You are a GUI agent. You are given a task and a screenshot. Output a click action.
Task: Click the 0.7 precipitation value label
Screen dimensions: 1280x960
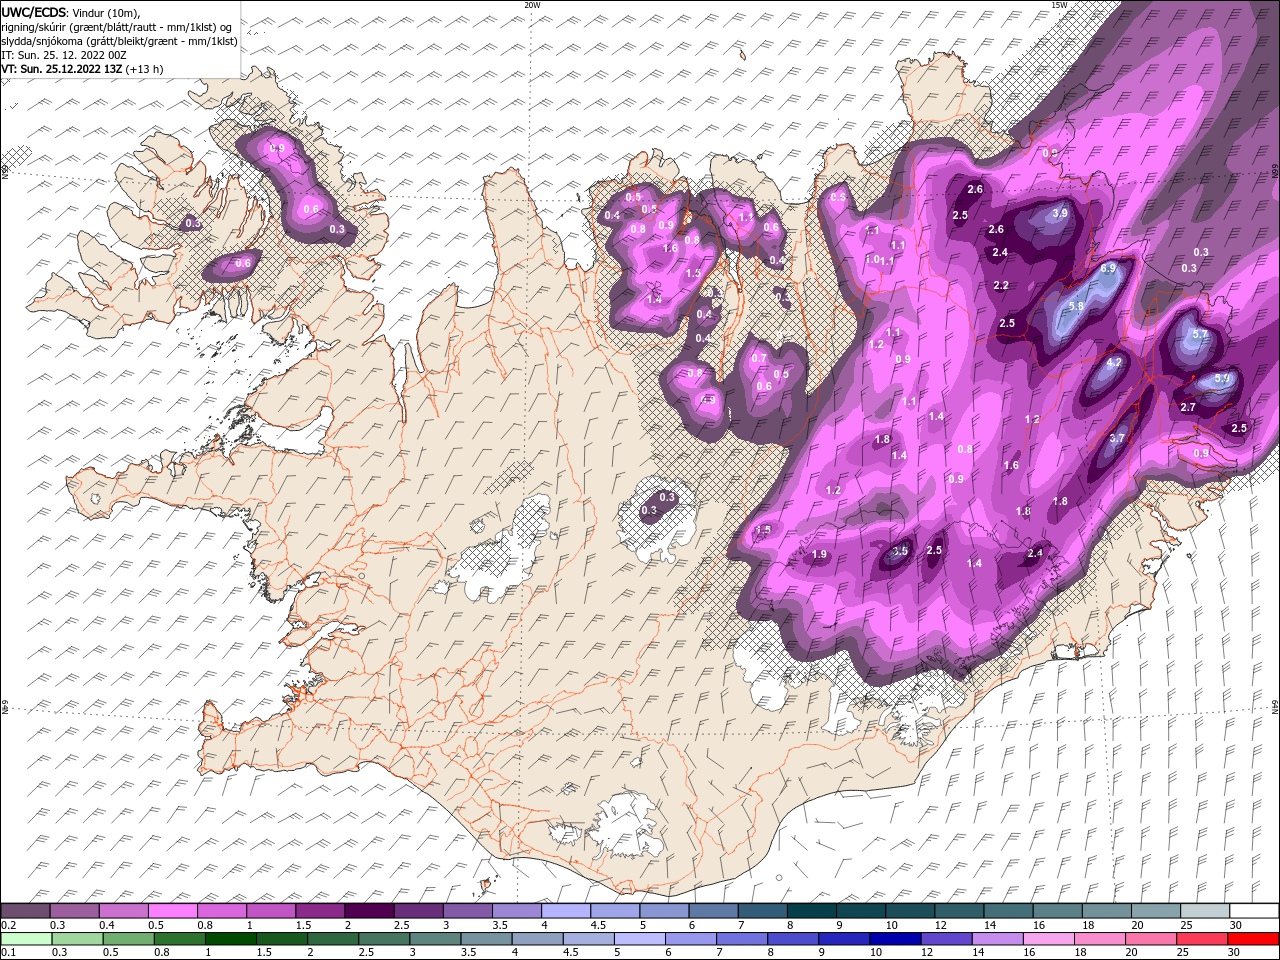(x=759, y=359)
